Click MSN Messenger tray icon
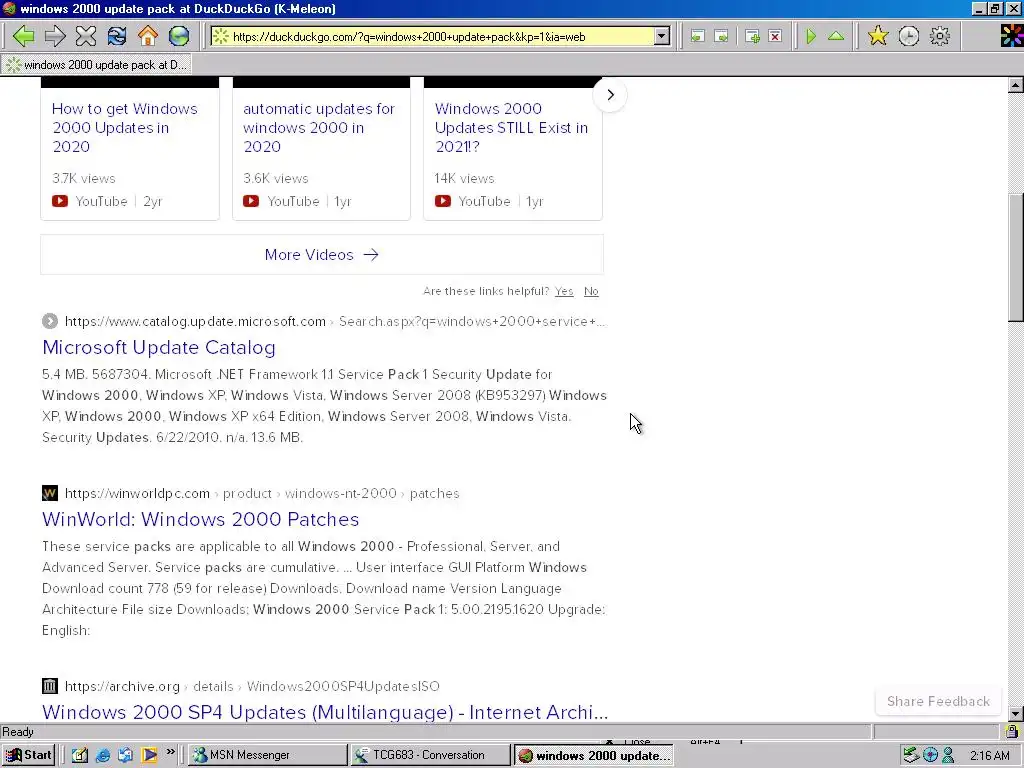Viewport: 1024px width, 768px height. click(x=949, y=756)
